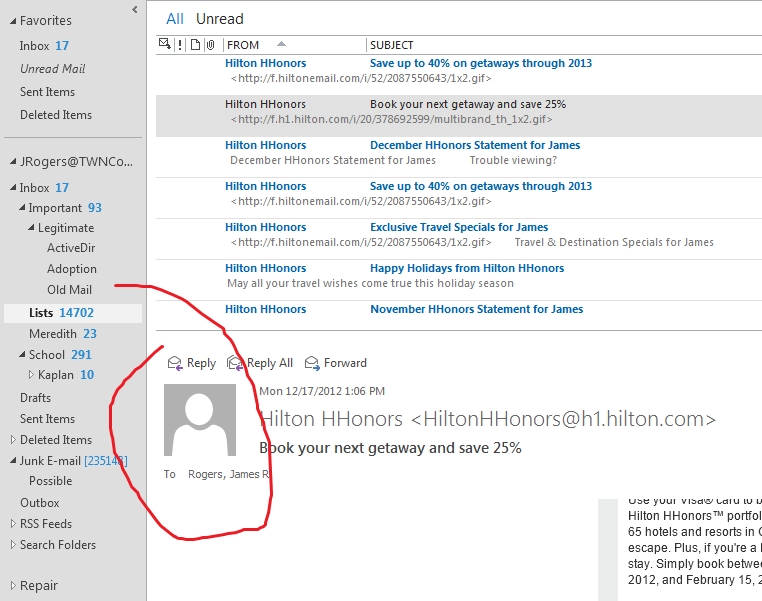Open the Old Mail folder

click(69, 290)
